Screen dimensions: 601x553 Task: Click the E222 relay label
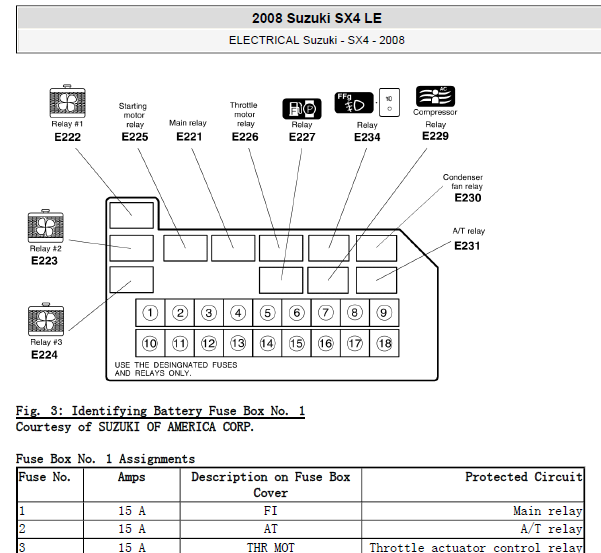click(67, 137)
